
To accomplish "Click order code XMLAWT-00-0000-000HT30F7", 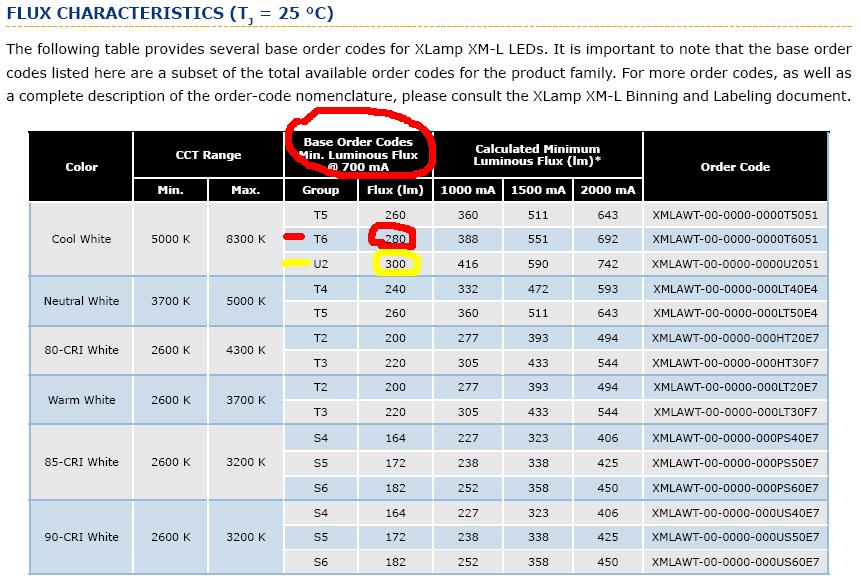I will click(735, 363).
